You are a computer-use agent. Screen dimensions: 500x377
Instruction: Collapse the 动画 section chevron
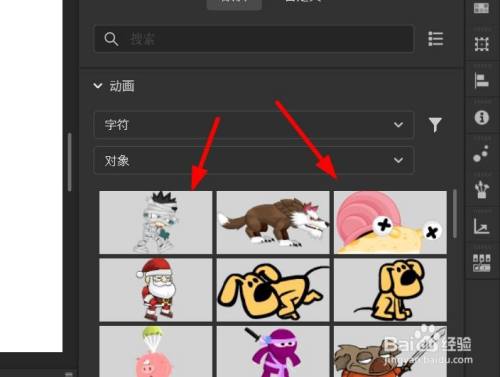98,86
